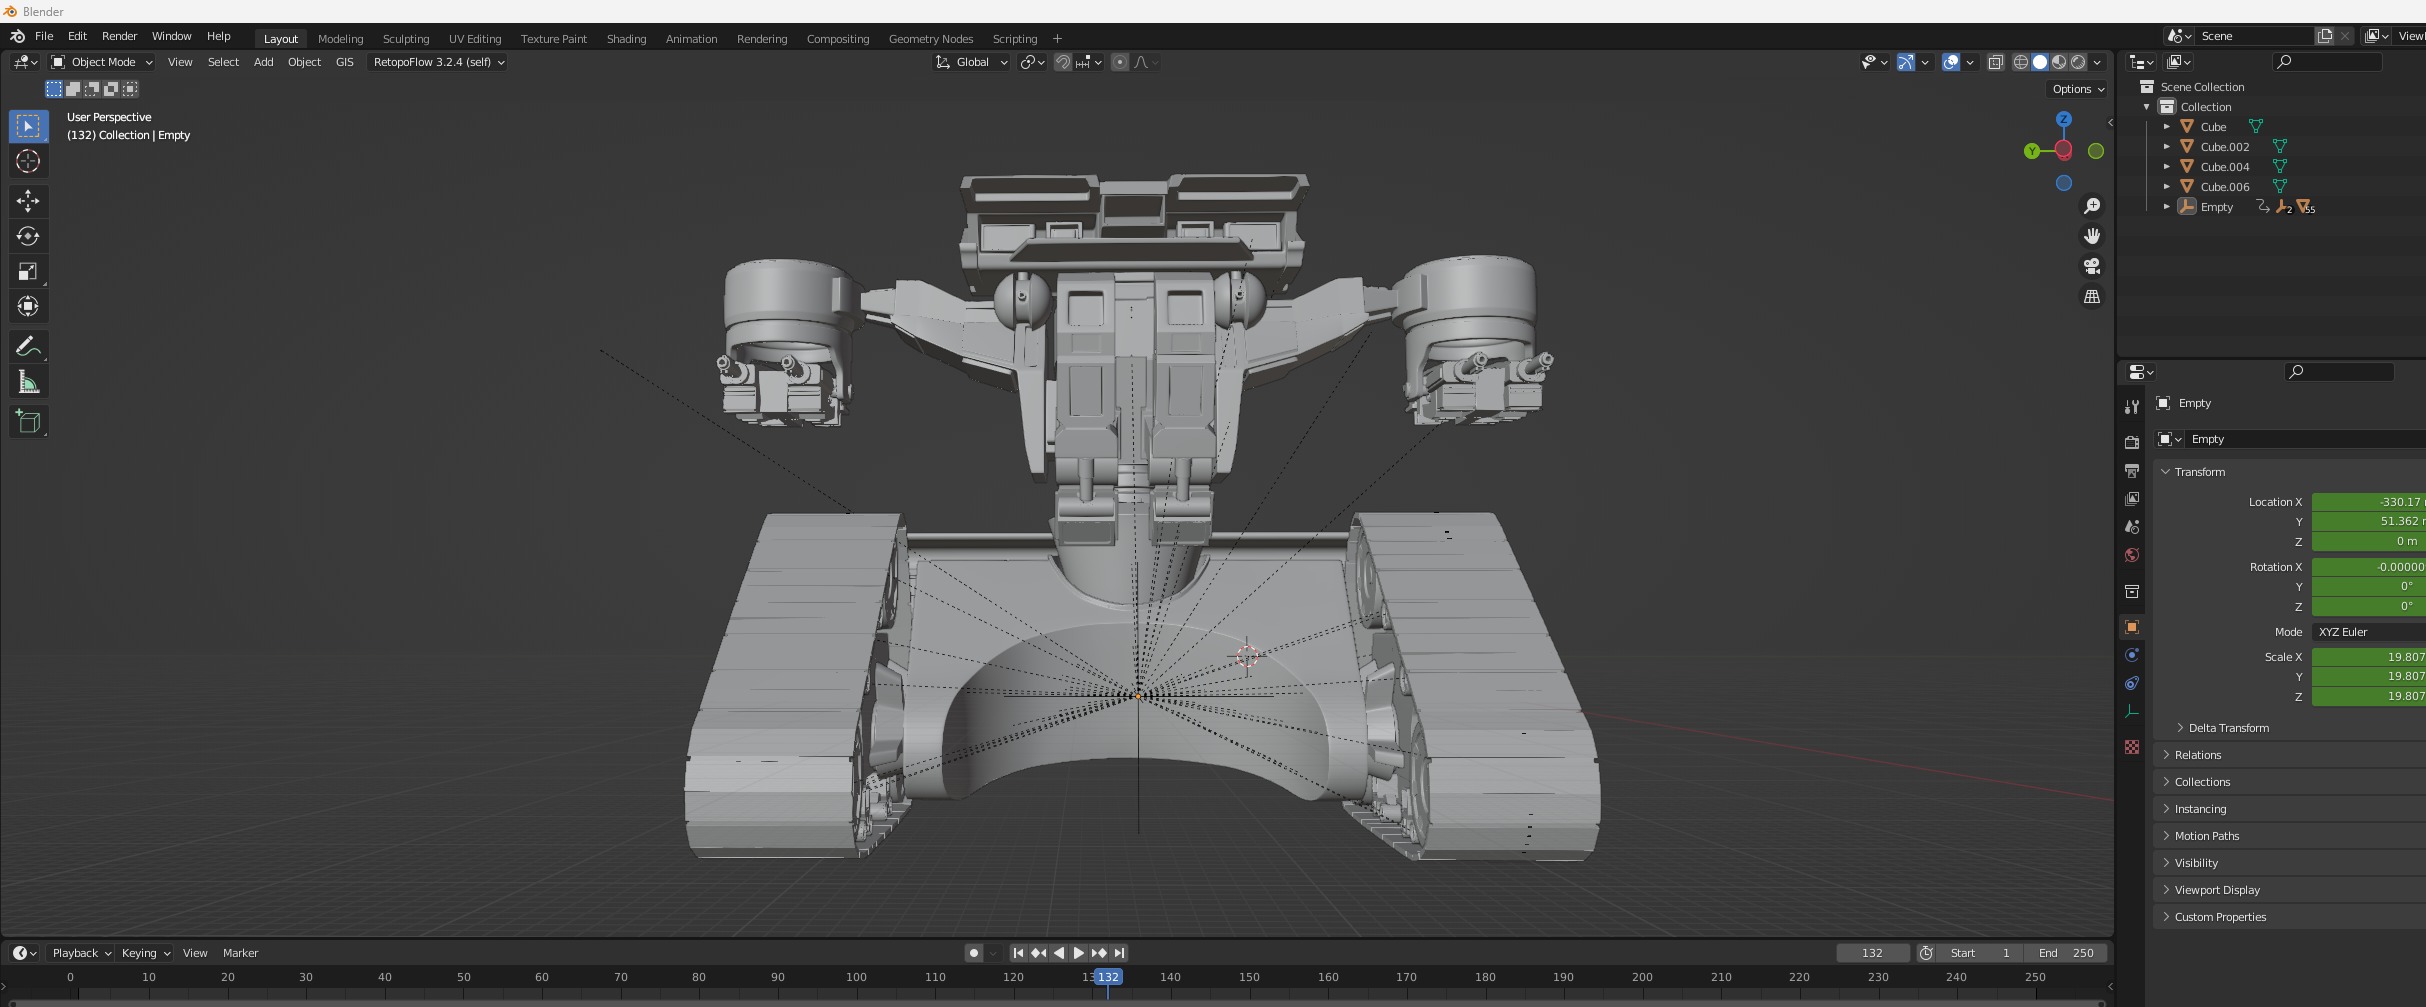The width and height of the screenshot is (2426, 1007).
Task: Select the Annotate tool
Action: click(28, 347)
